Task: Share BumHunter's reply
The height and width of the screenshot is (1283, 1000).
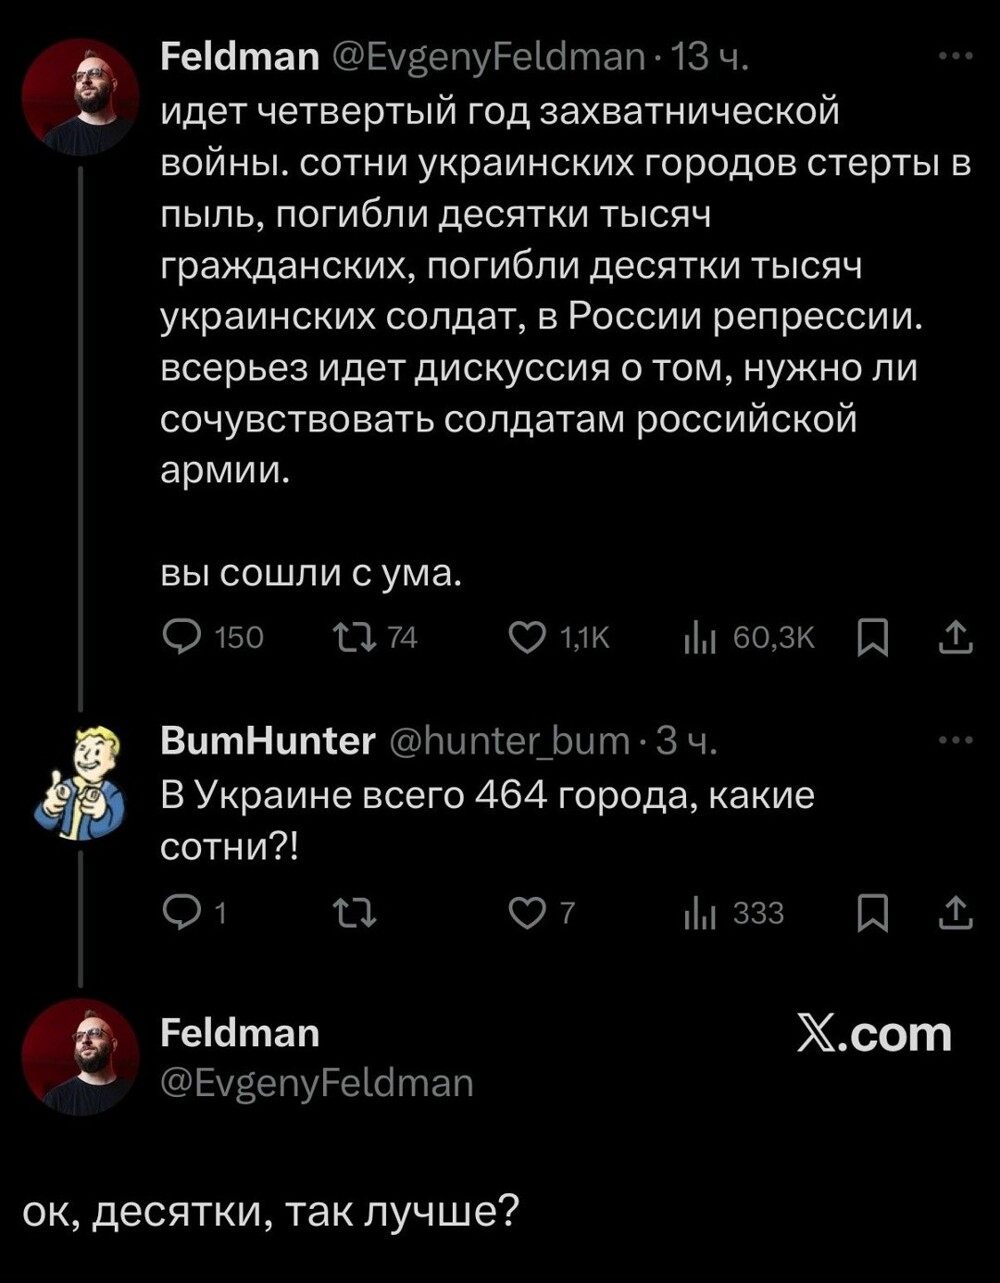Action: [957, 913]
